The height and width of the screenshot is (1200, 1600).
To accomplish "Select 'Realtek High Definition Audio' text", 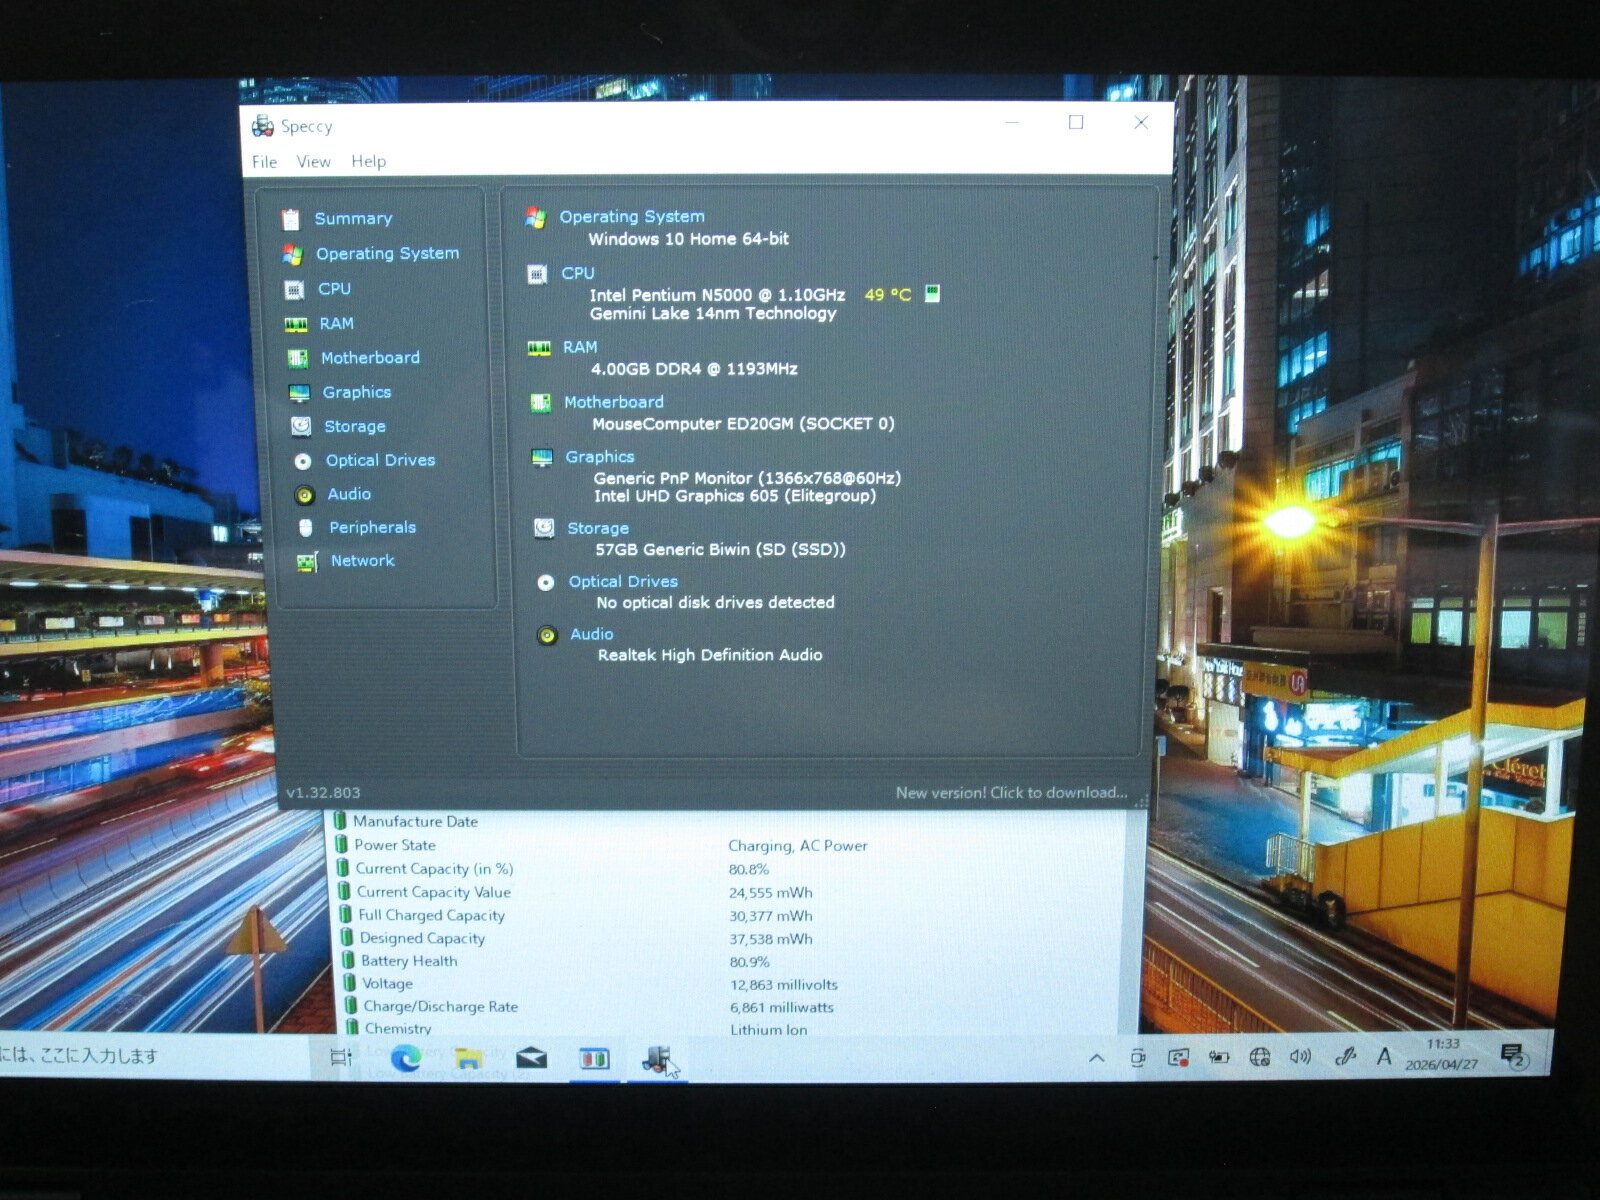I will point(710,655).
